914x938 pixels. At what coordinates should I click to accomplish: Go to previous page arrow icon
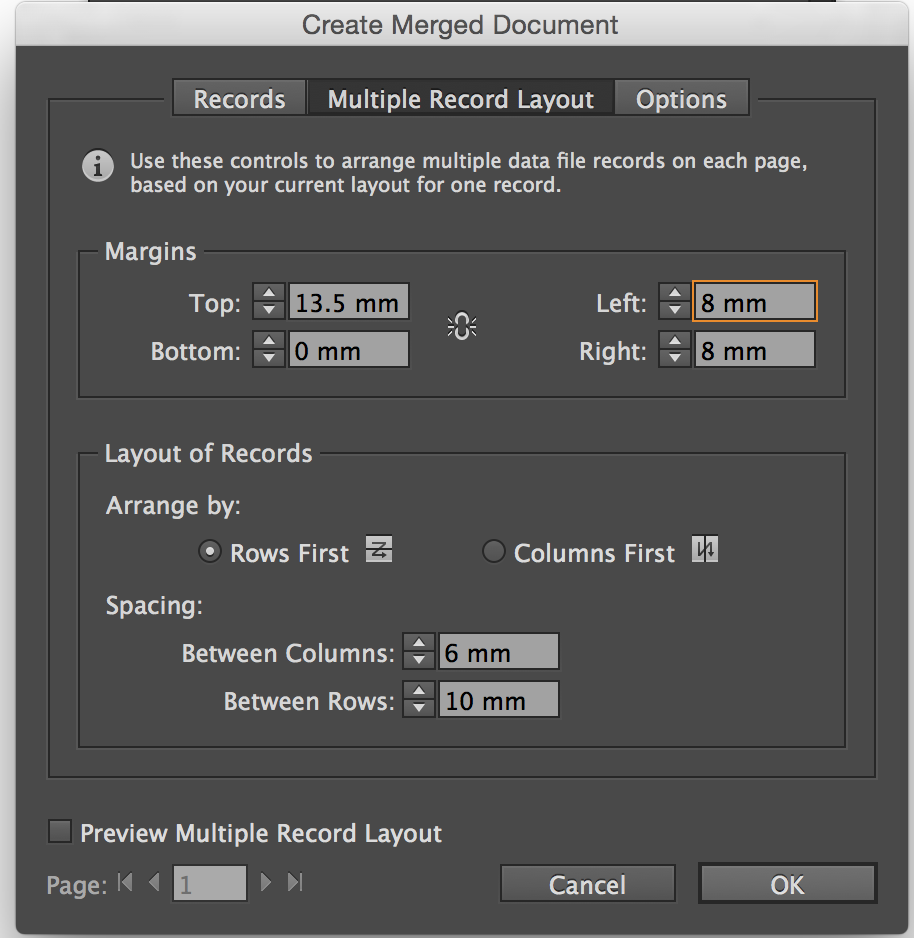click(x=153, y=882)
